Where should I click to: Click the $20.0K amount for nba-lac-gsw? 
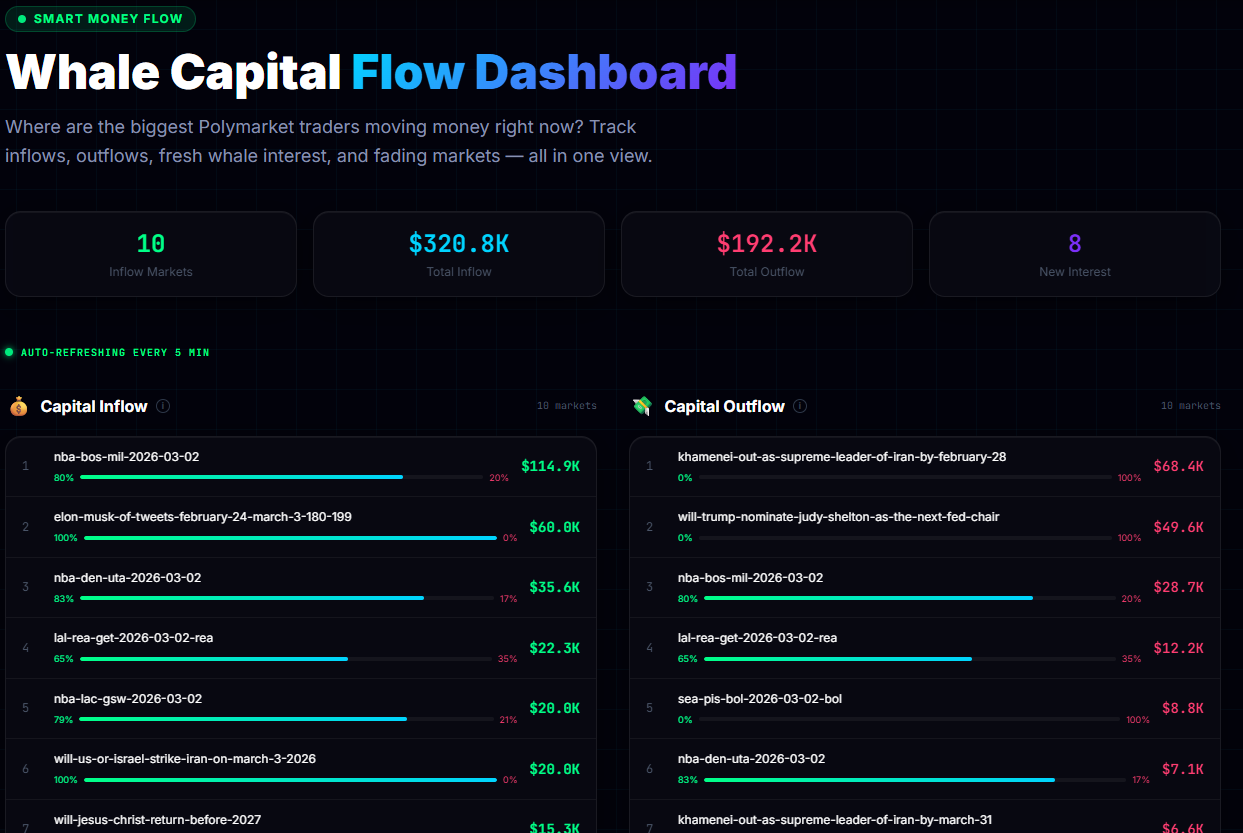point(555,708)
